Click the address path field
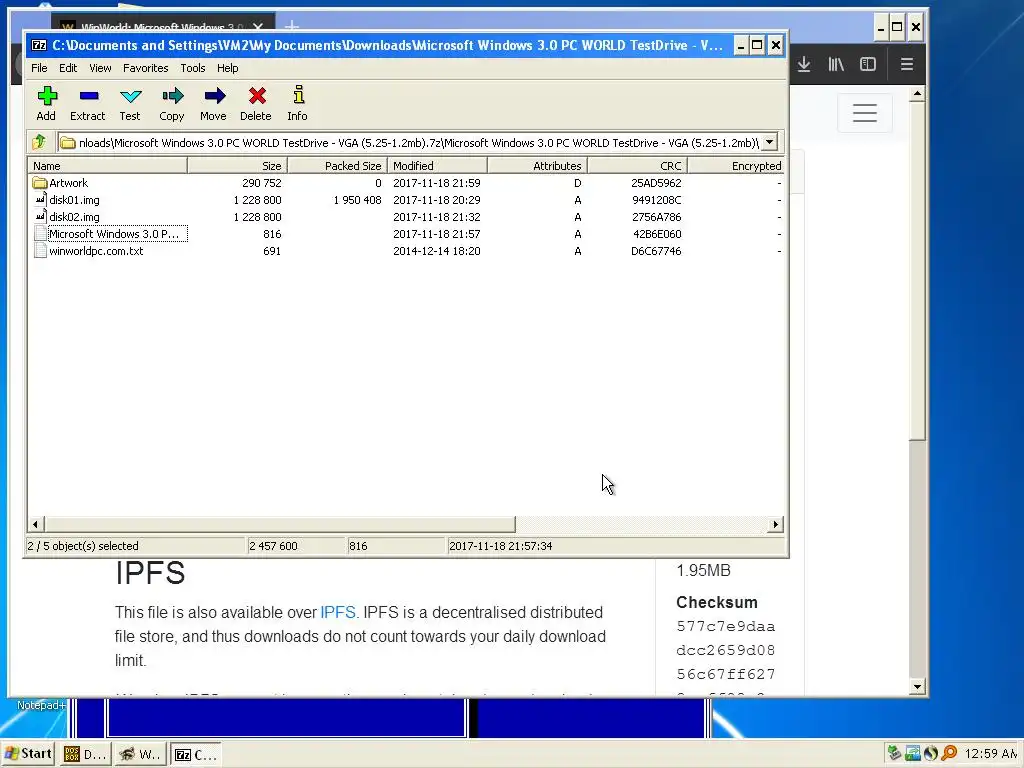The height and width of the screenshot is (768, 1024). tap(409, 142)
